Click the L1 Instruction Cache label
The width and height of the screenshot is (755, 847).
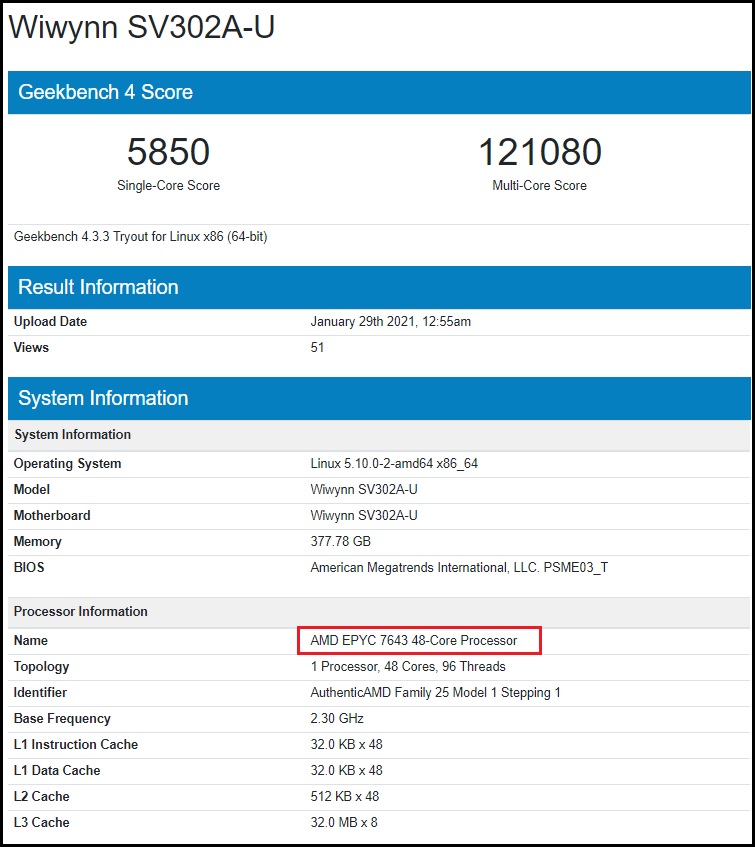76,744
